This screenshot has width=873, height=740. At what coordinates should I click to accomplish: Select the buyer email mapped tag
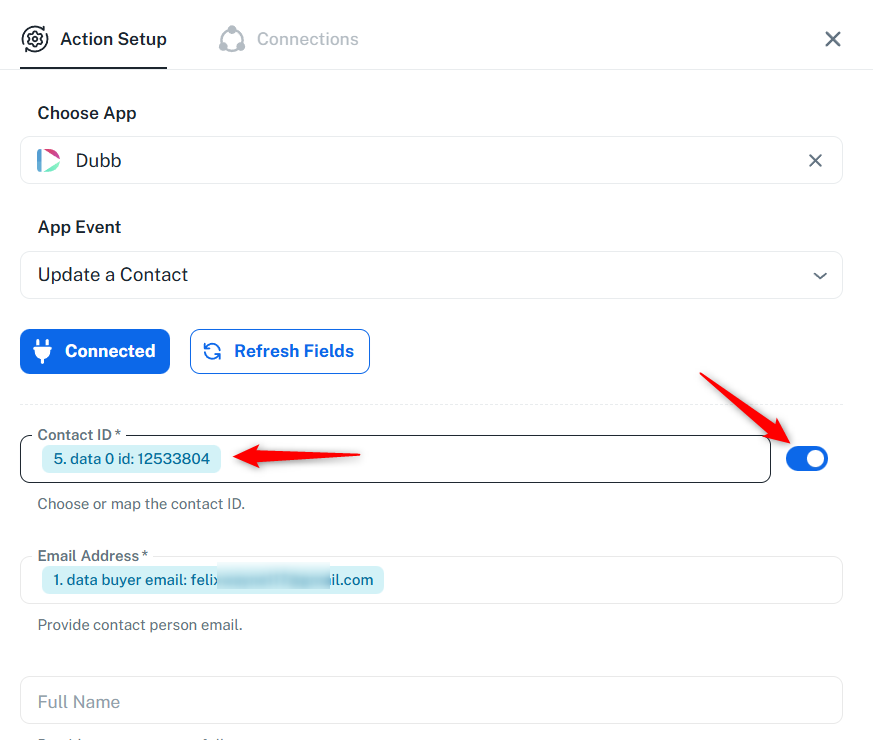(x=213, y=580)
